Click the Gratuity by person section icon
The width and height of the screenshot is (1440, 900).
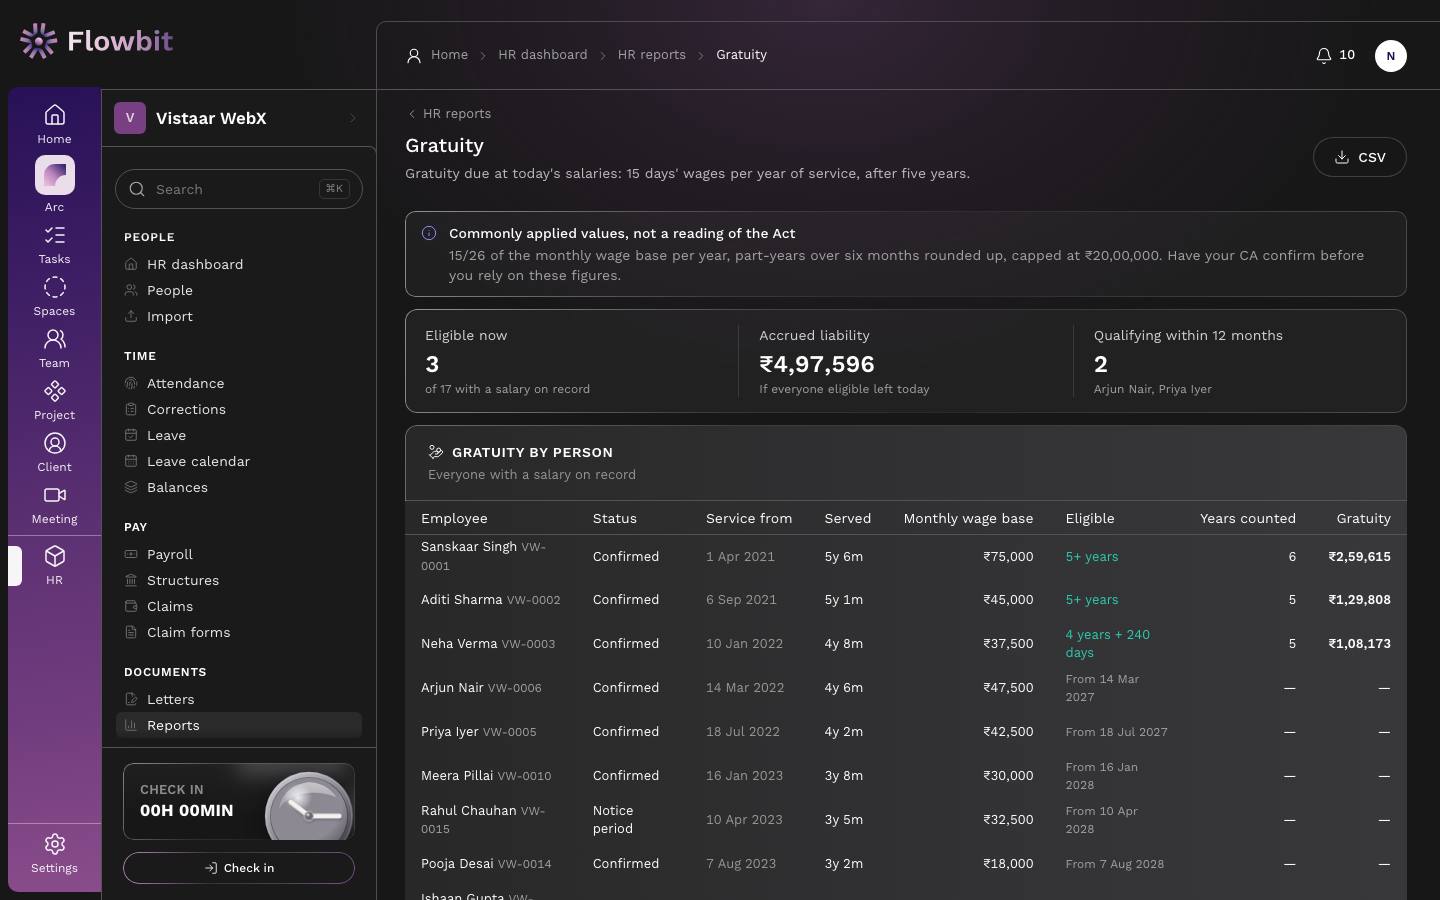point(436,452)
